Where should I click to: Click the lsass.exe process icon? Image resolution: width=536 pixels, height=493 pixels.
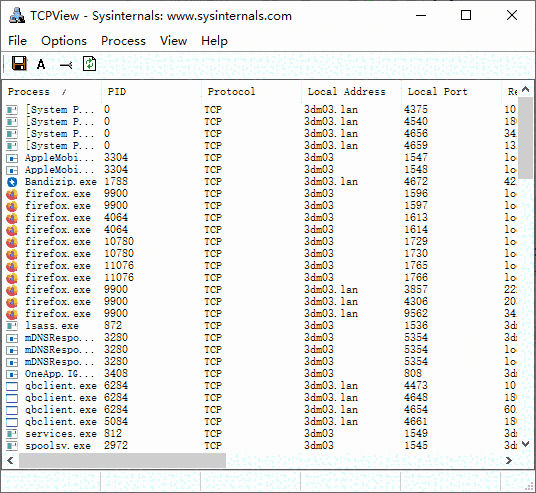click(x=12, y=326)
